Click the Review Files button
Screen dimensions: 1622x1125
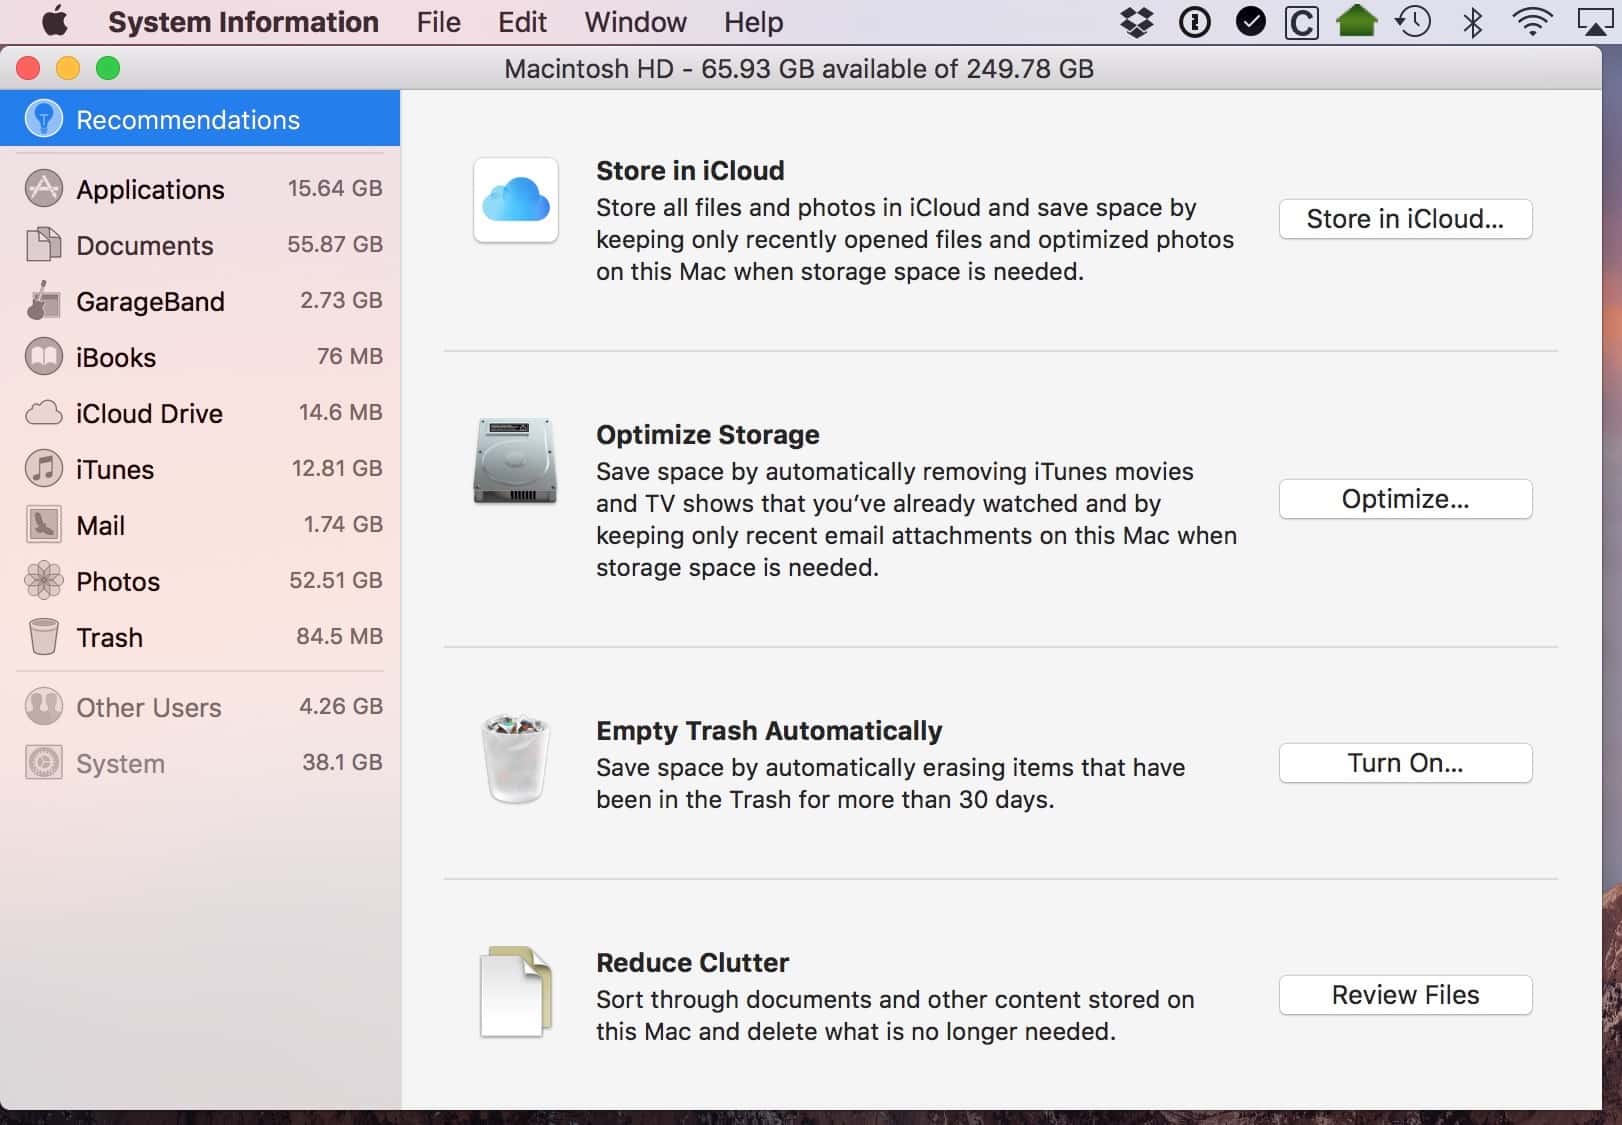(x=1405, y=995)
